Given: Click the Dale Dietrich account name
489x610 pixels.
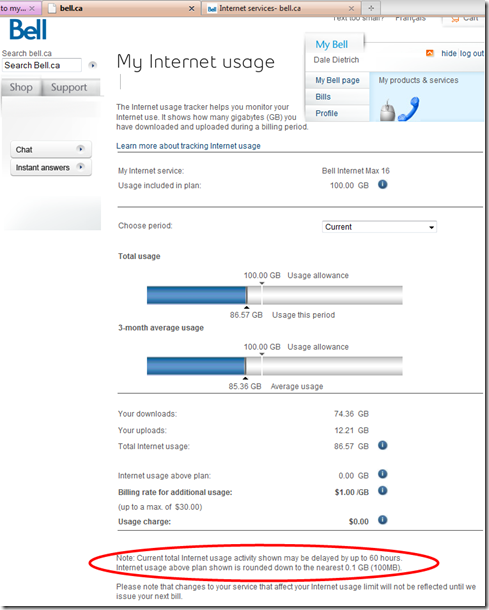Looking at the screenshot, I should (x=337, y=60).
